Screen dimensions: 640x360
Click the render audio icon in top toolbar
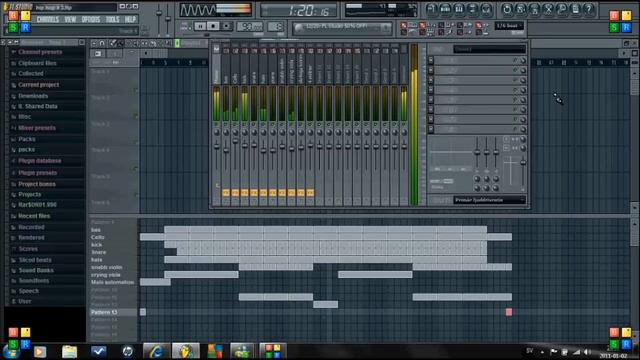[534, 9]
